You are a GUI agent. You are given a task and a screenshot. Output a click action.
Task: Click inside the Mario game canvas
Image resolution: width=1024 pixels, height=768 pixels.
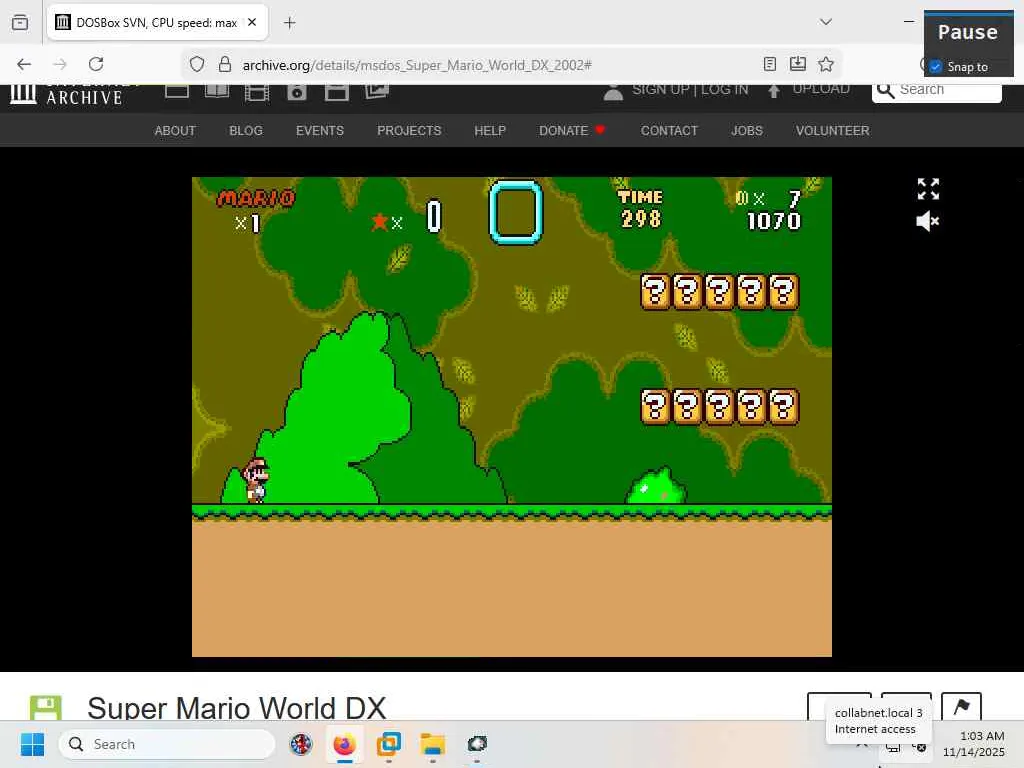coord(511,417)
